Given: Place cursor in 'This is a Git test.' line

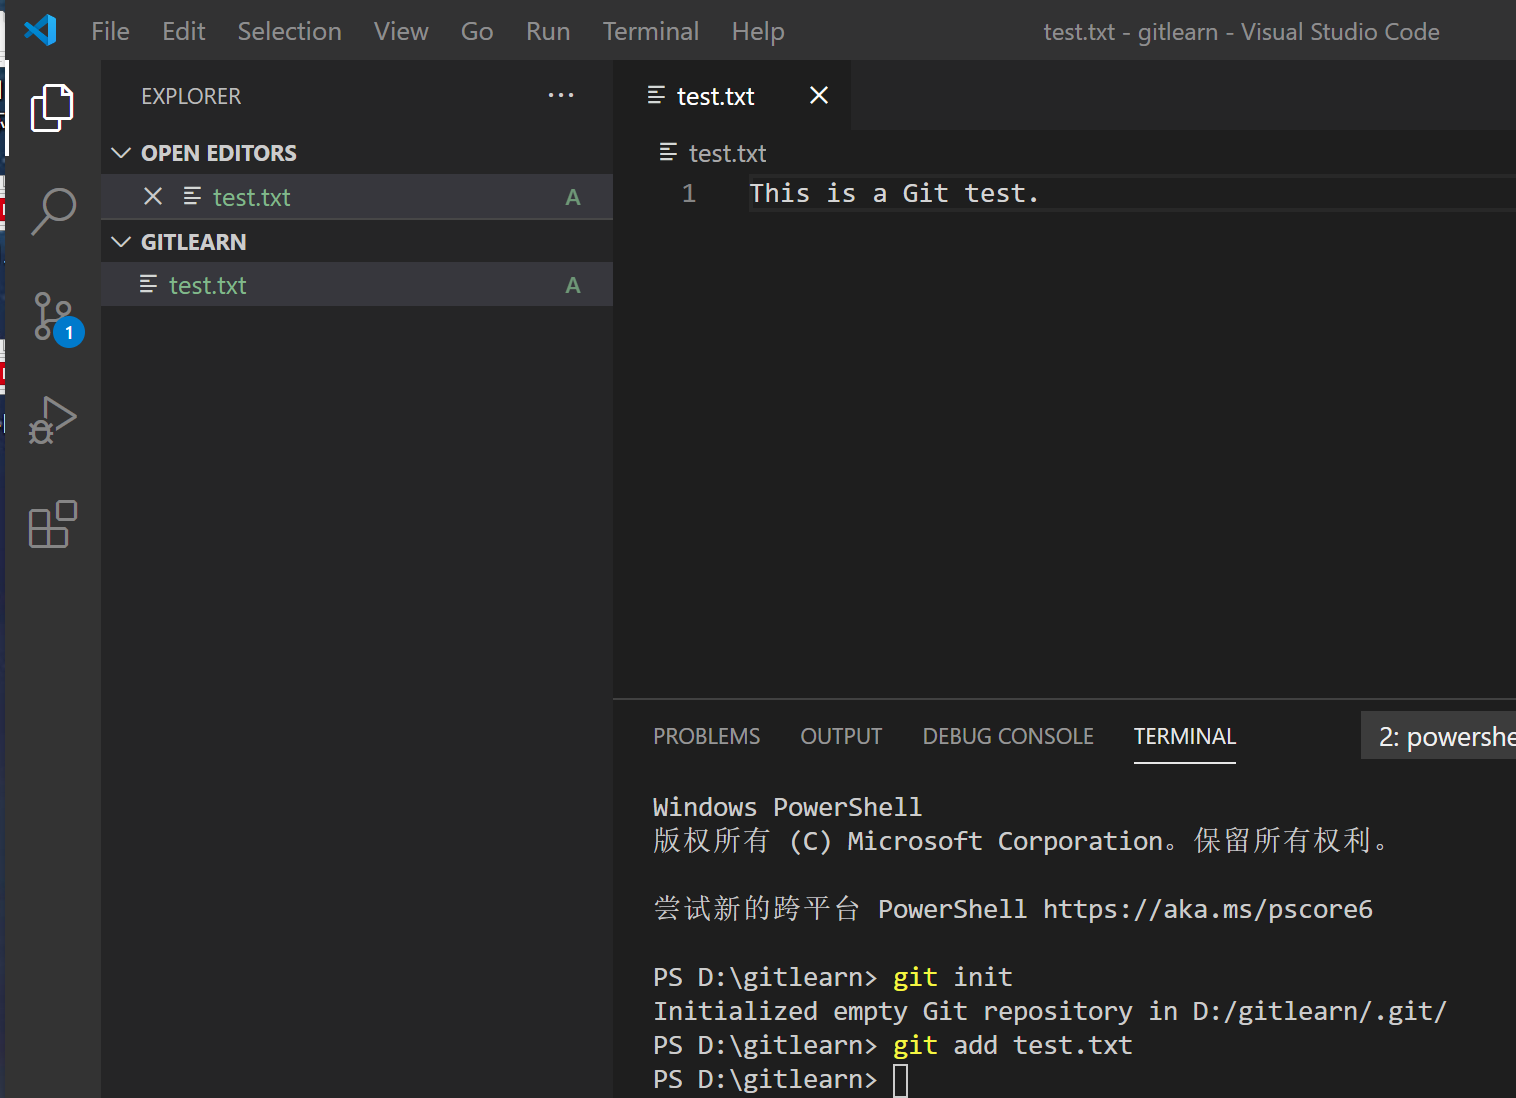Looking at the screenshot, I should (895, 193).
